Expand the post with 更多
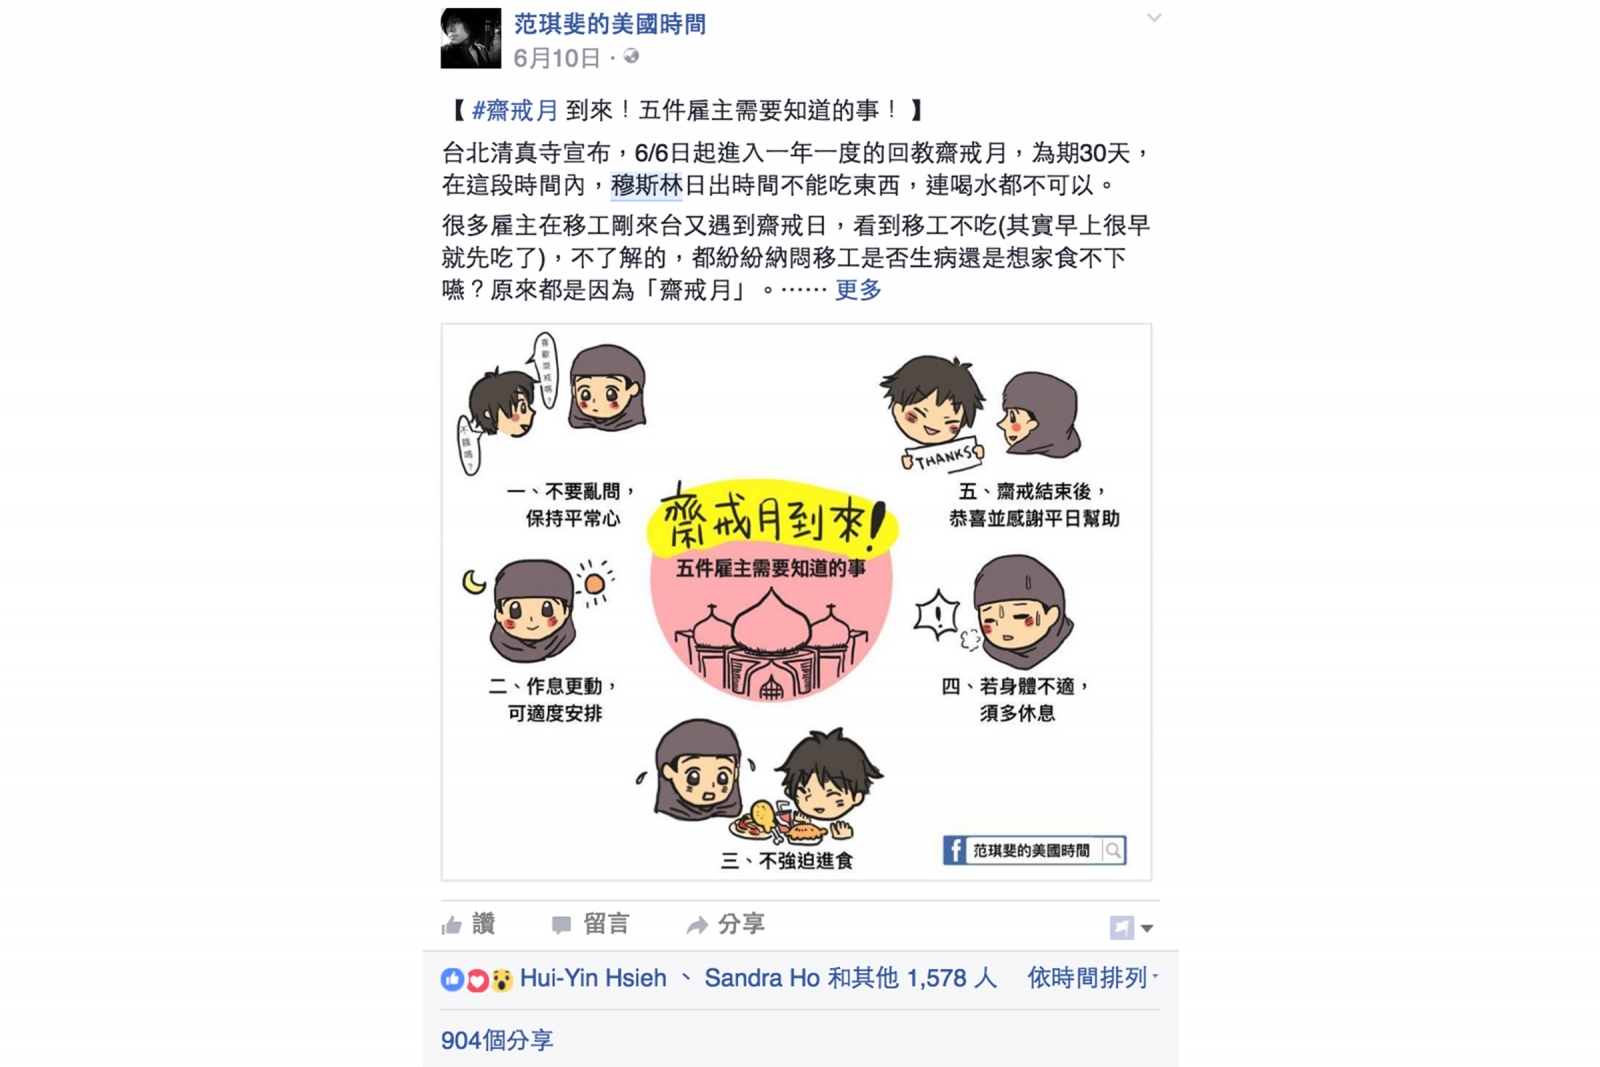This screenshot has width=1600, height=1067. [858, 290]
